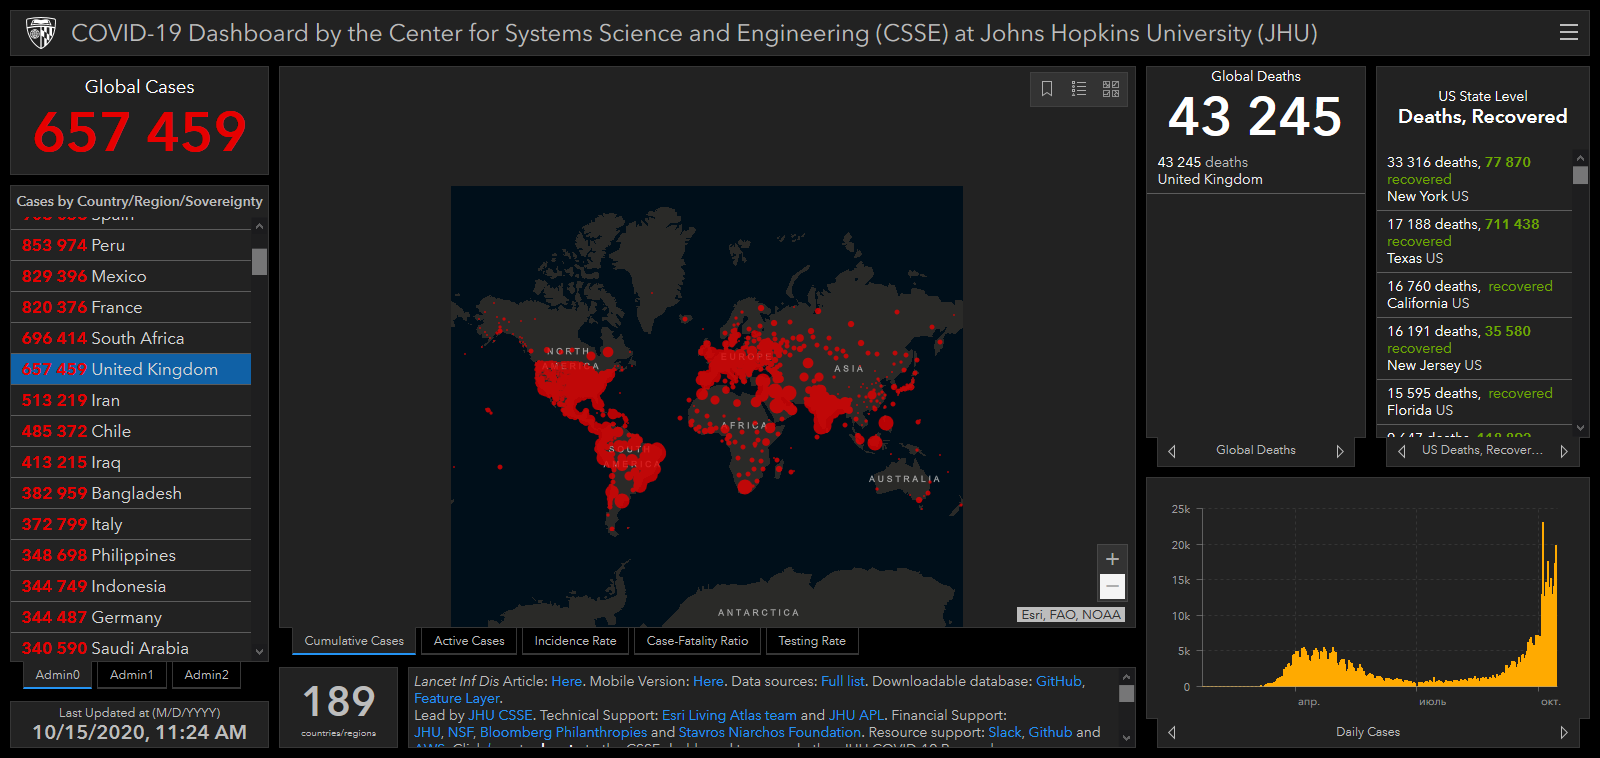
Task: Open the Full list data sources link
Action: click(x=843, y=681)
